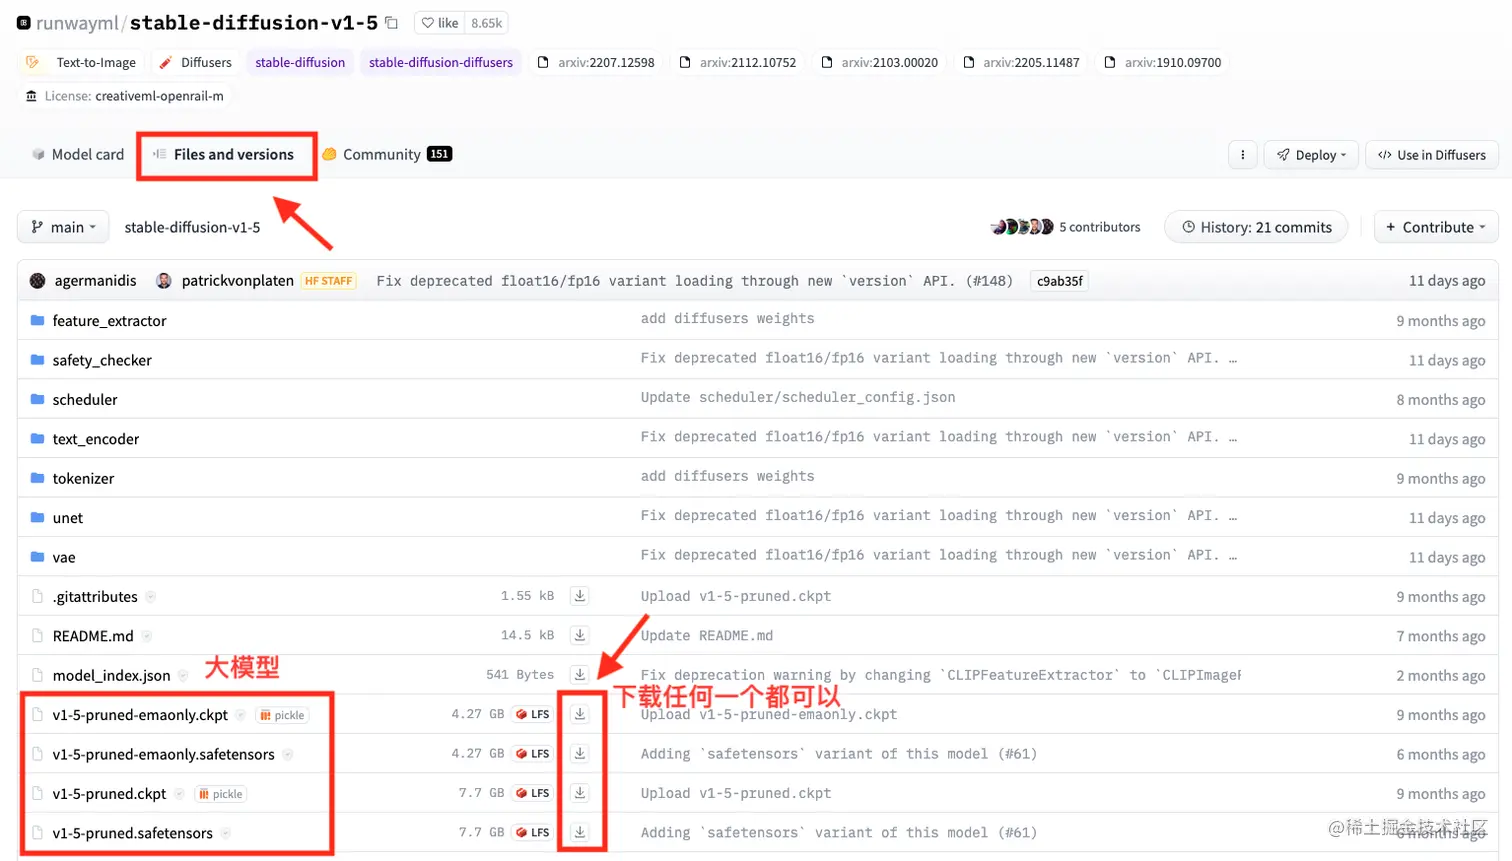Open the scheduler folder
Screen dimensions: 1512x861
pos(85,400)
